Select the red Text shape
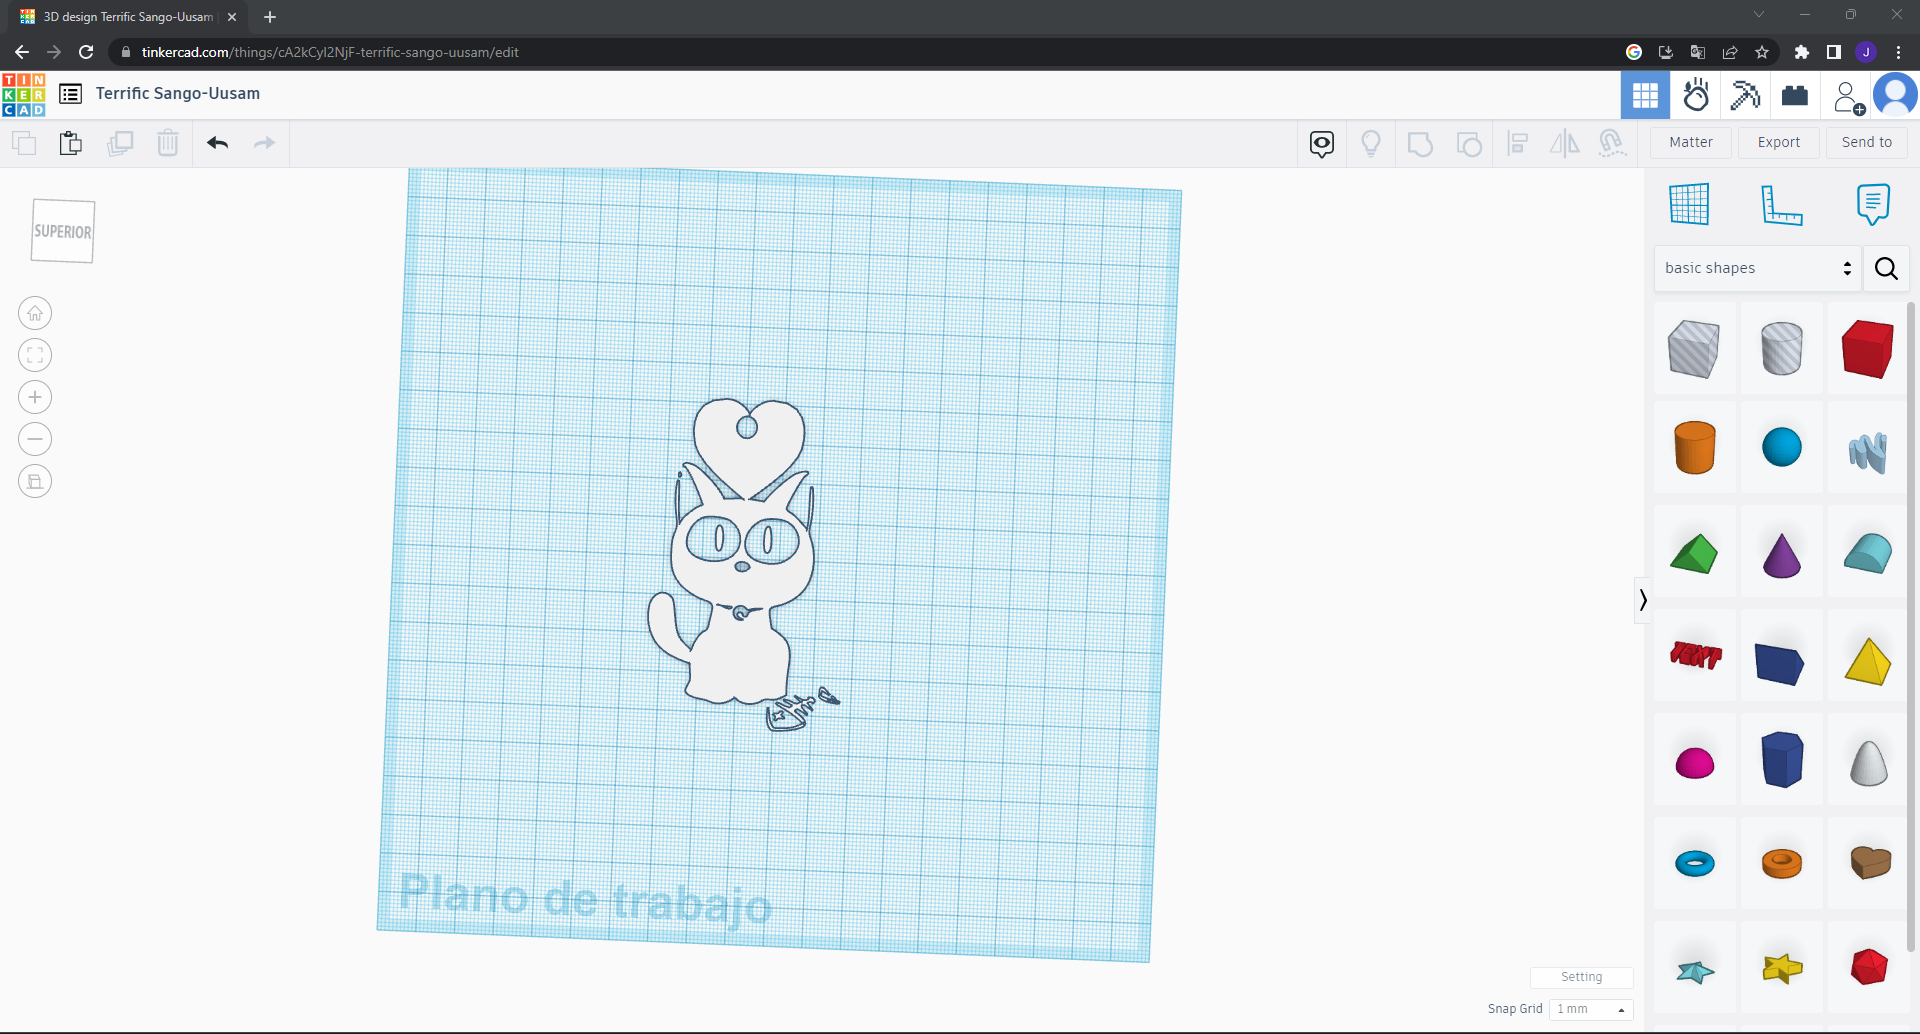Screen dimensions: 1920x1034 1695,655
